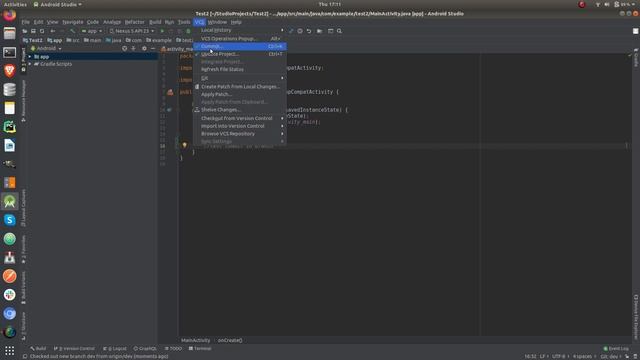This screenshot has height=360, width=640.
Task: Open the highlighted Commit menu entry
Action: [240, 46]
